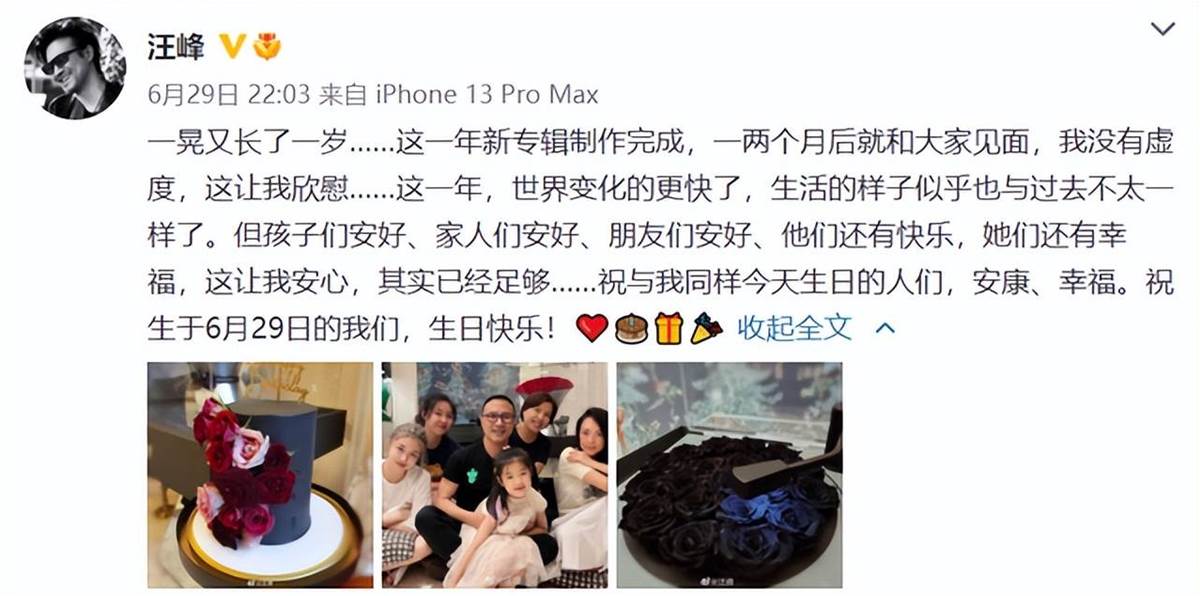This screenshot has height=596, width=1200.
Task: Click the birthday cake emoji
Action: (631, 328)
